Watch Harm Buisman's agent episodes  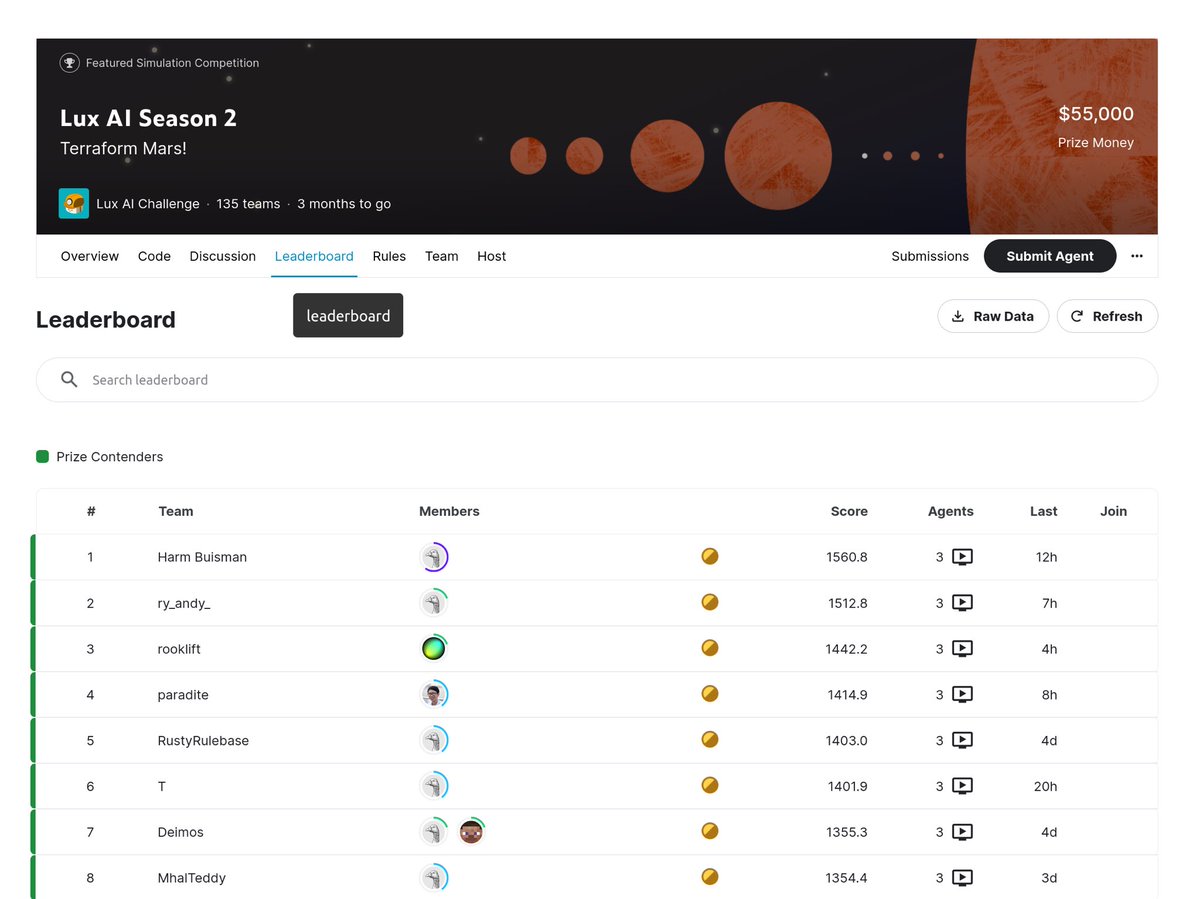(x=962, y=557)
